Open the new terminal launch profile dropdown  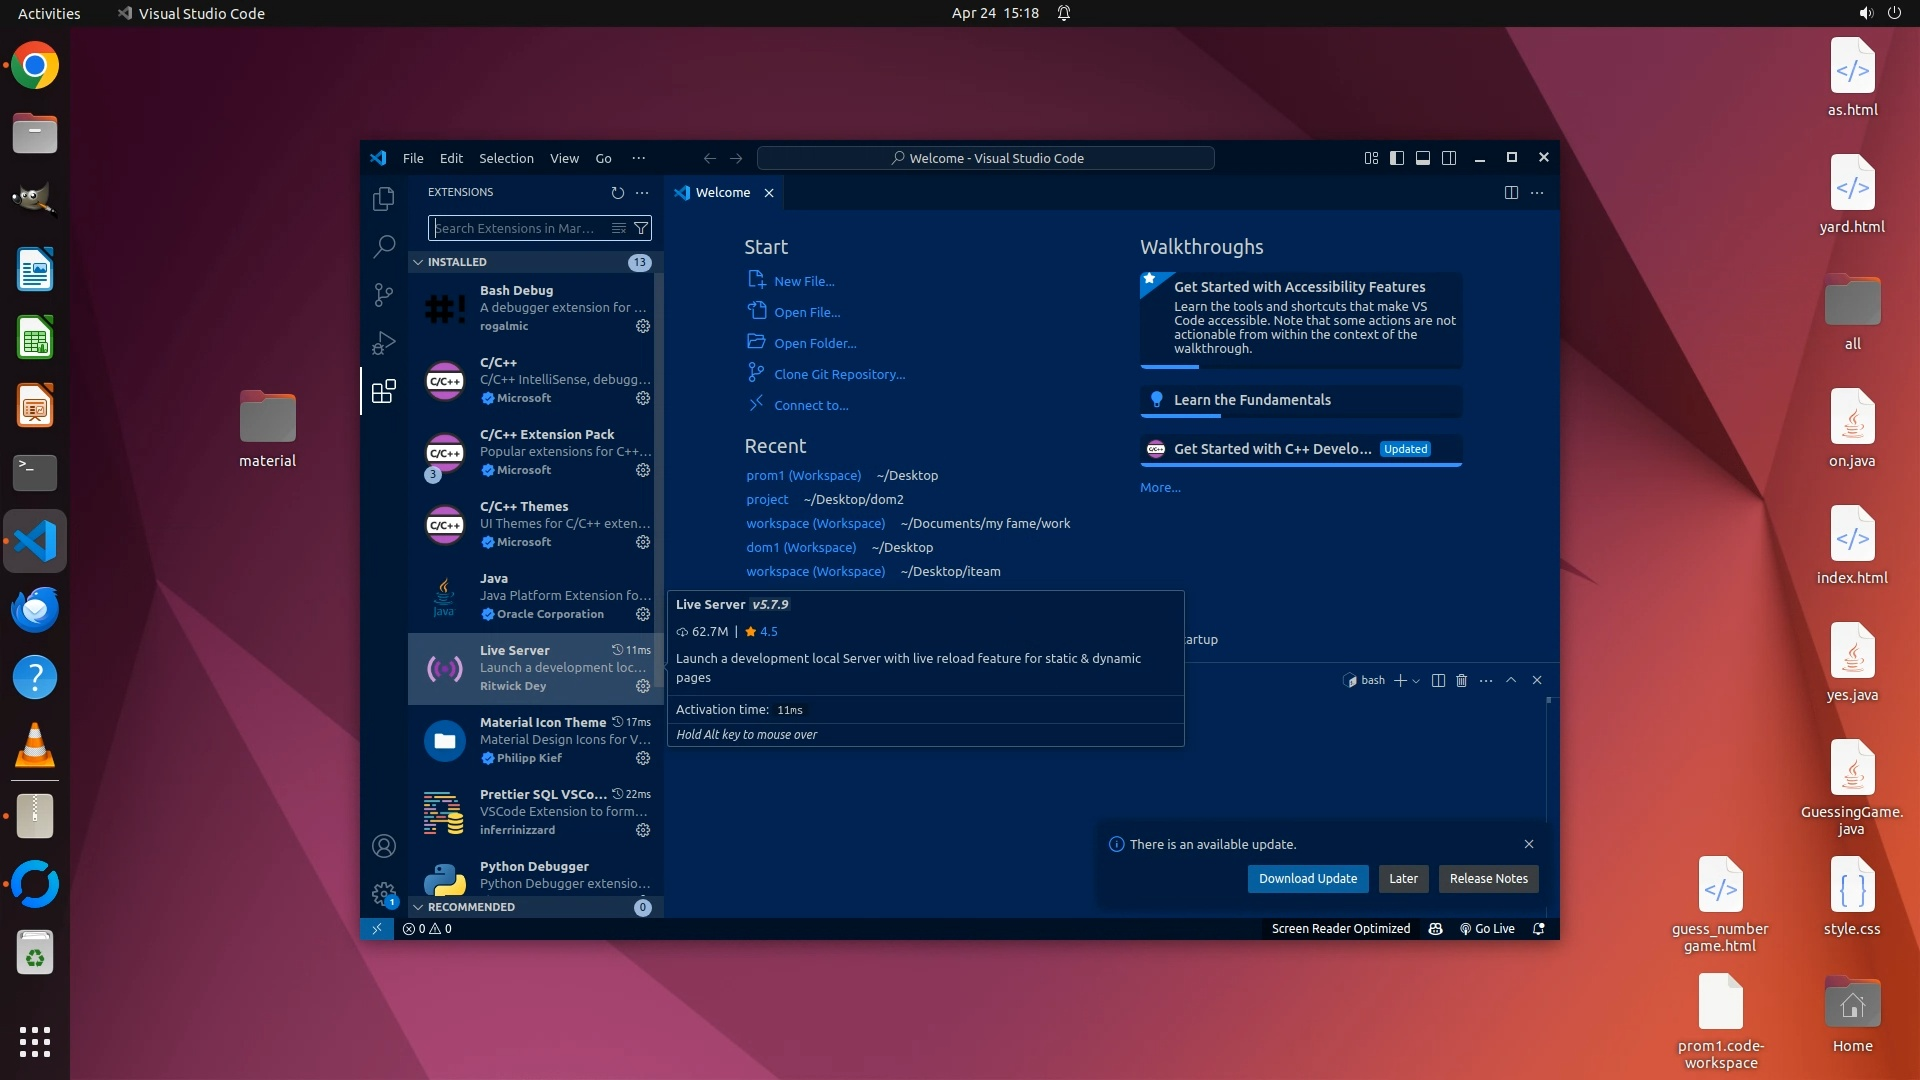pos(1416,681)
